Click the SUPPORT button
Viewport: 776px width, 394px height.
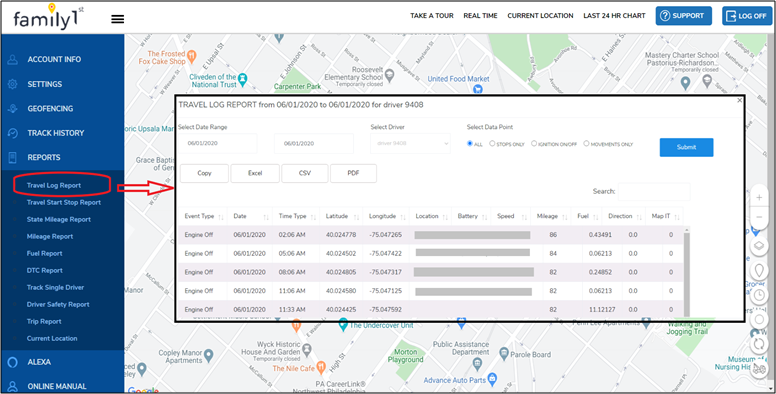(683, 16)
